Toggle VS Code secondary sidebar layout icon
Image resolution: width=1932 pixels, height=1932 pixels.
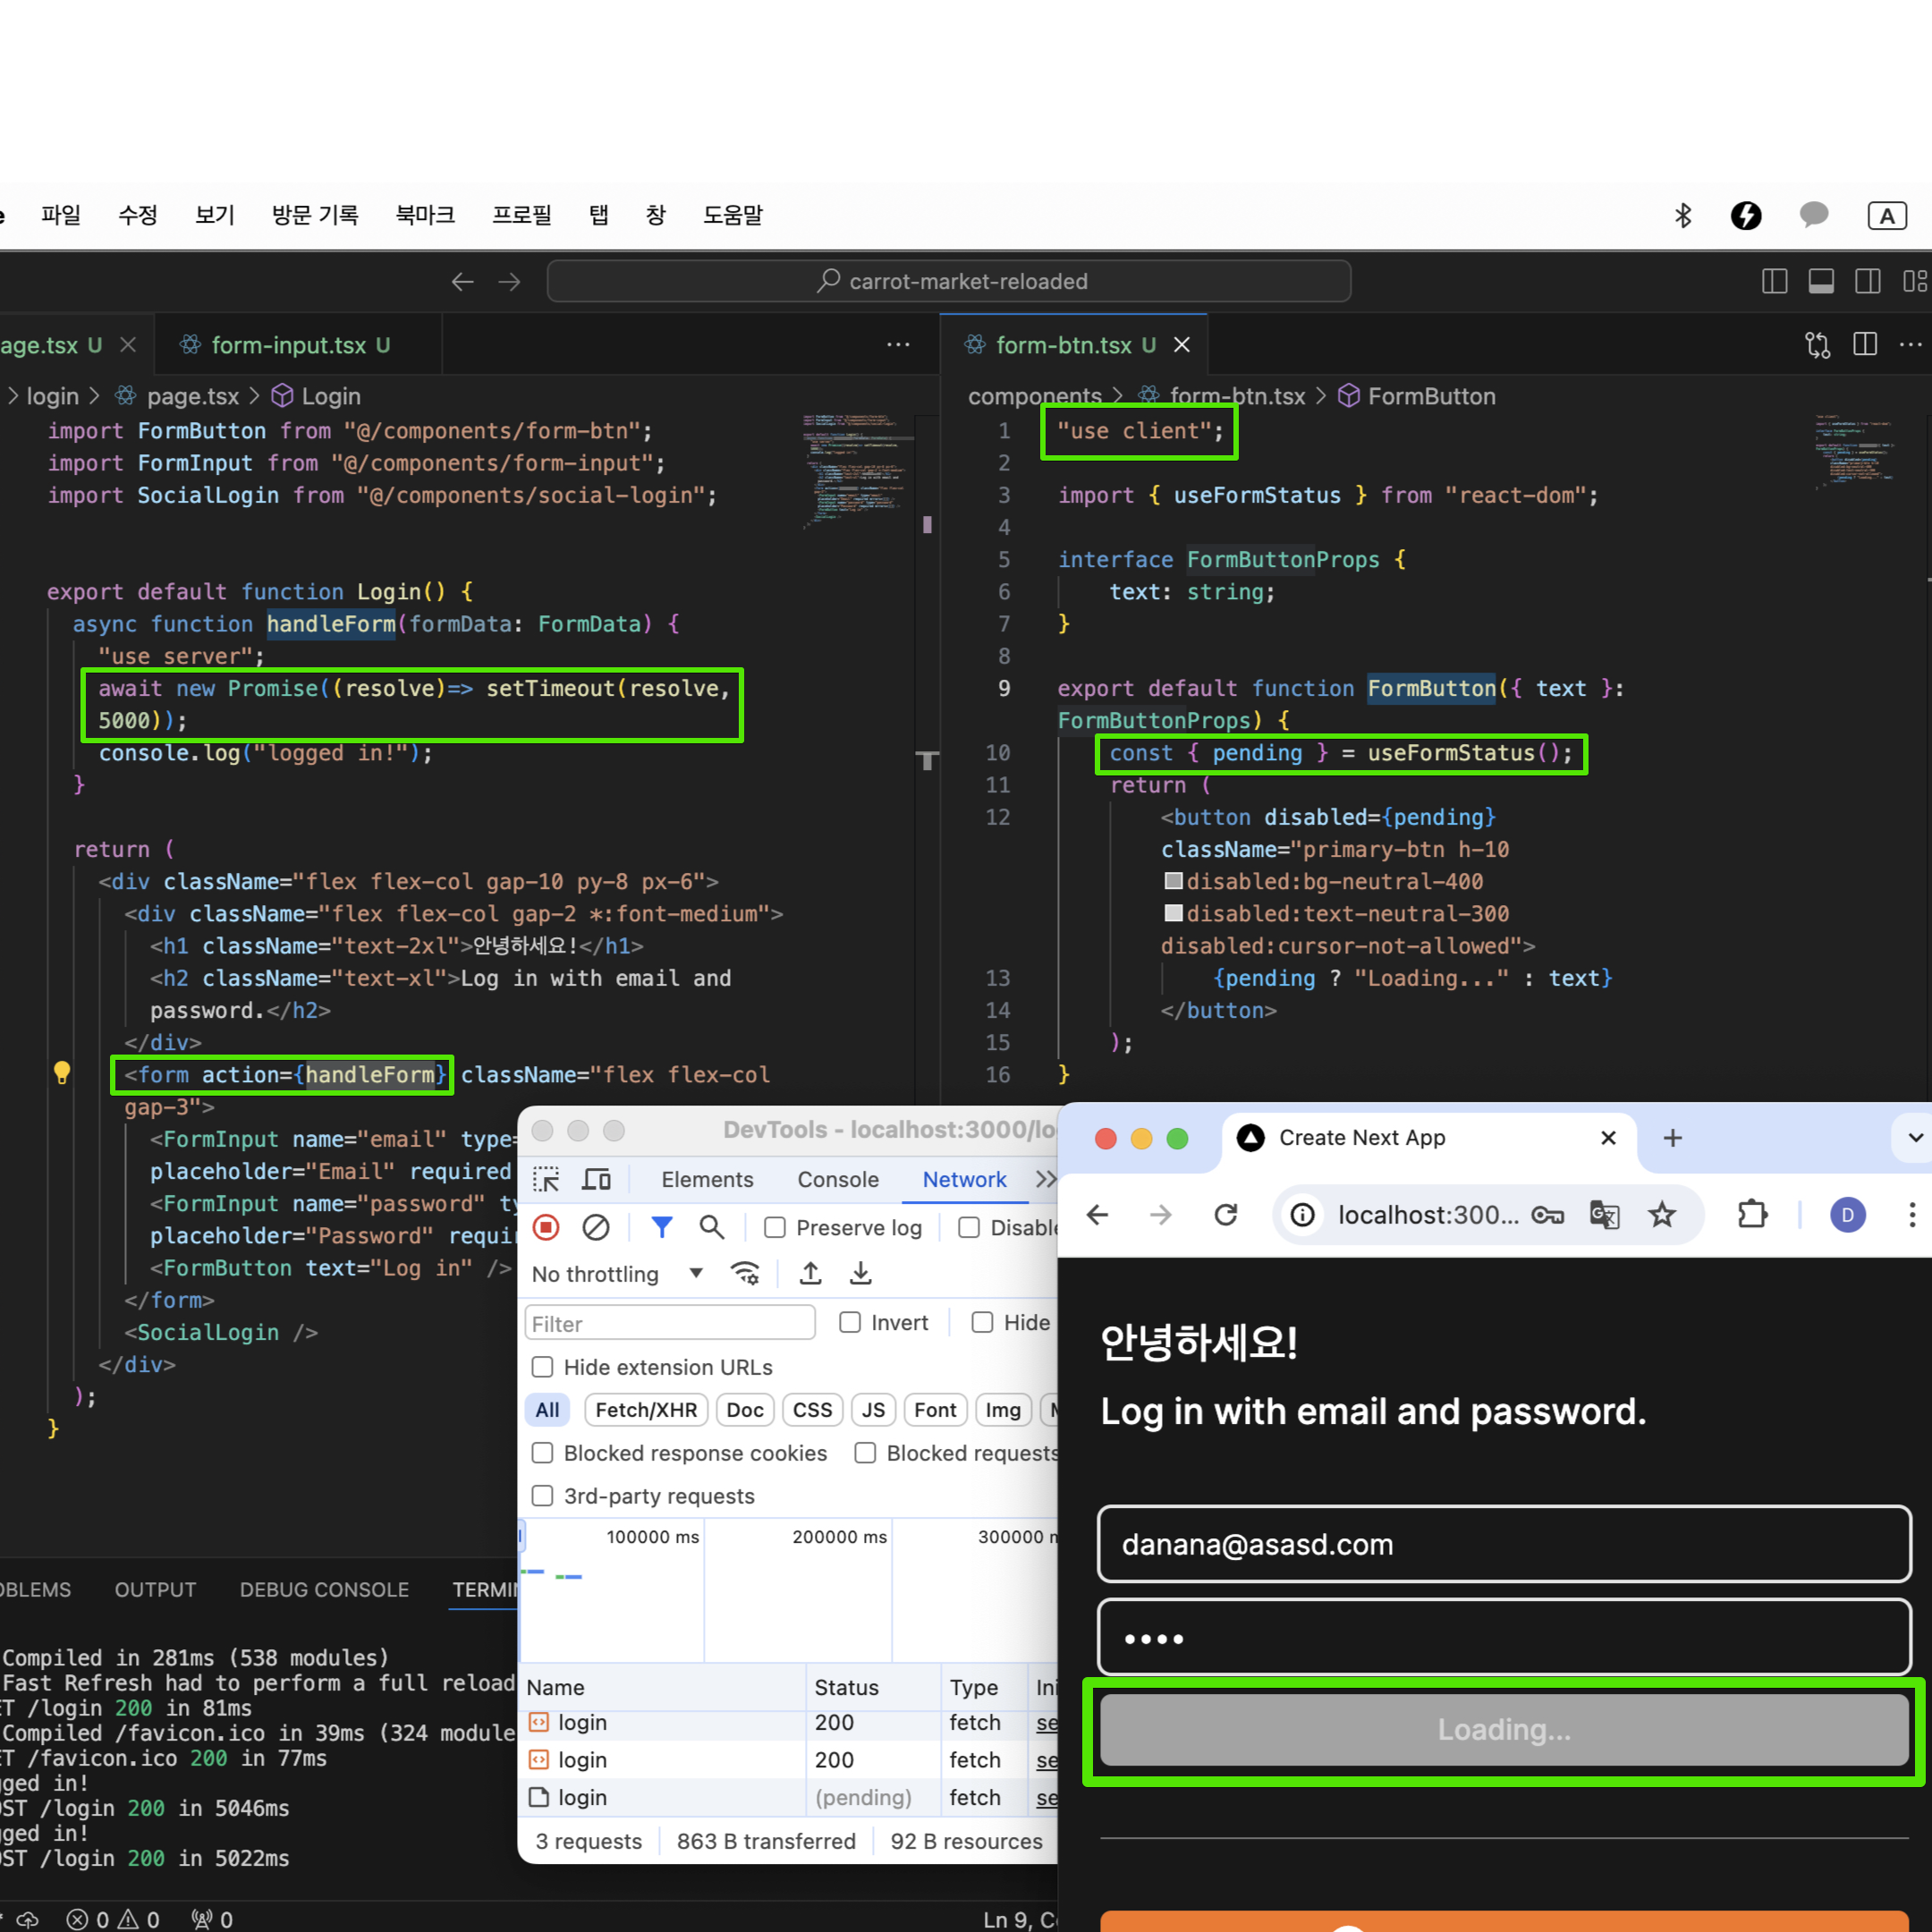pos(1867,282)
